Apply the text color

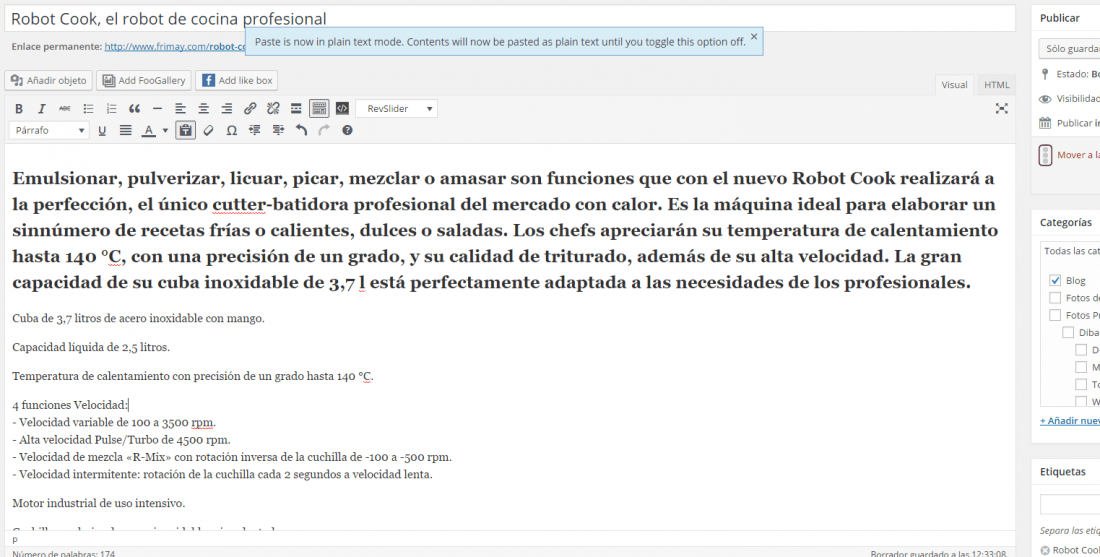tap(148, 130)
